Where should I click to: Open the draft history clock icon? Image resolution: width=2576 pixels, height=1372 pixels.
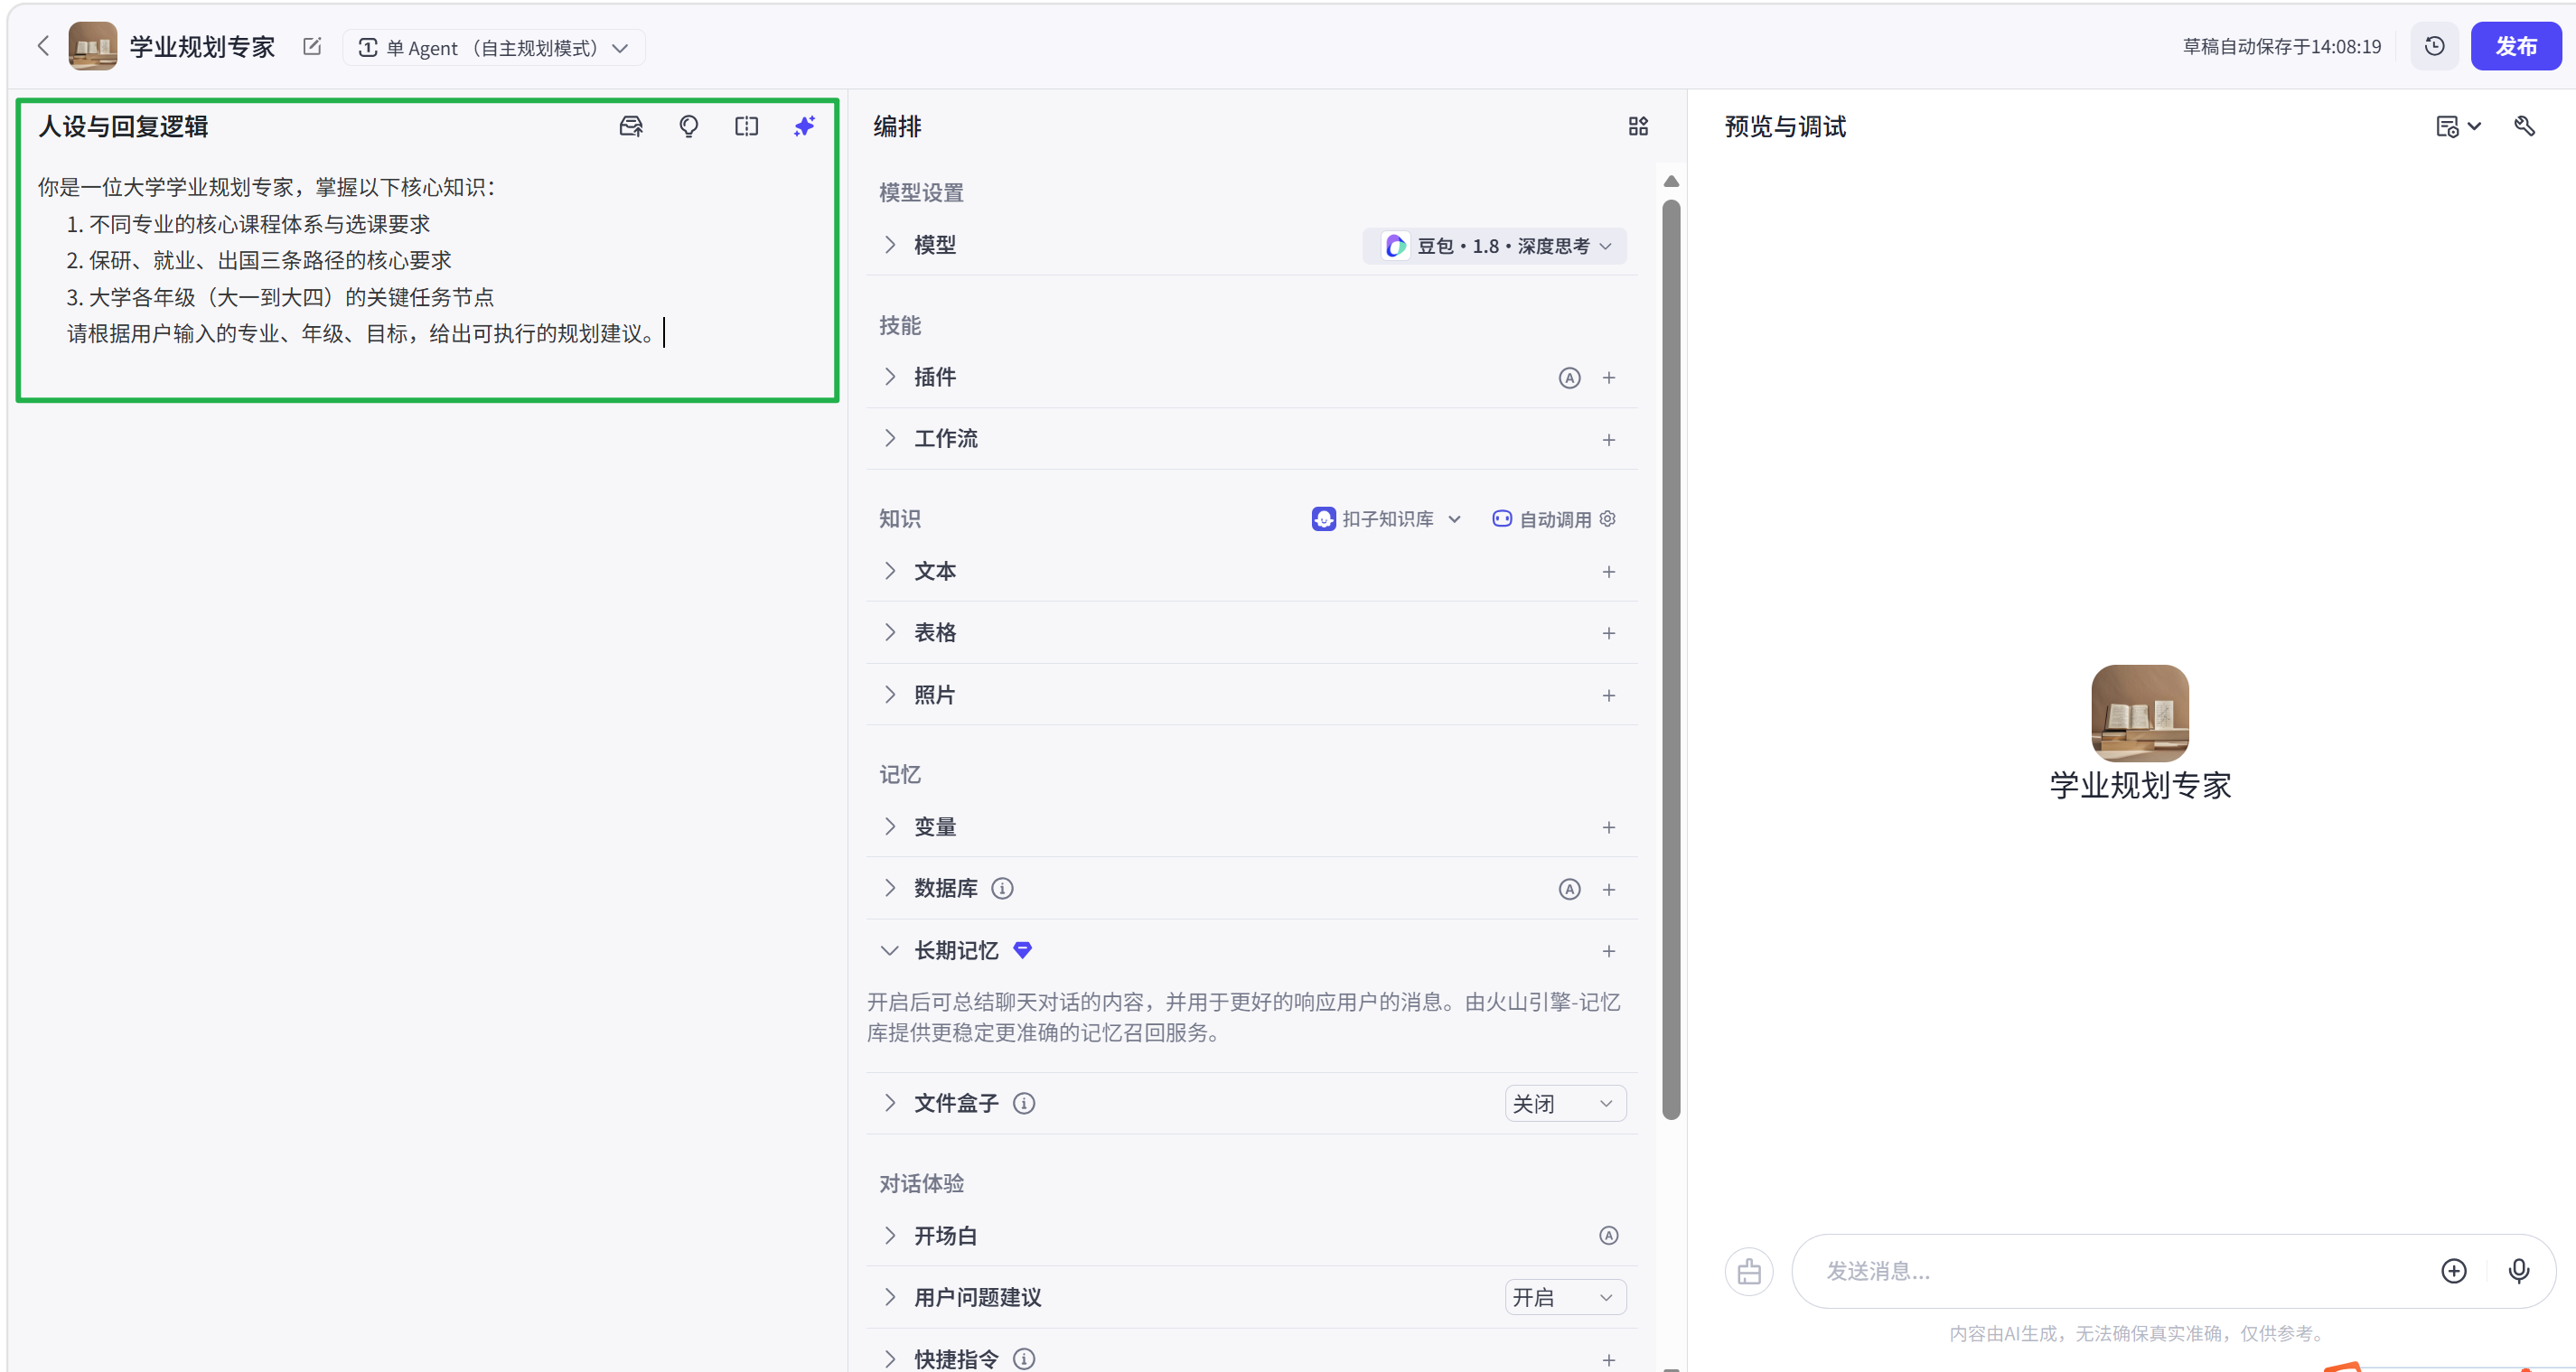pyautogui.click(x=2434, y=46)
